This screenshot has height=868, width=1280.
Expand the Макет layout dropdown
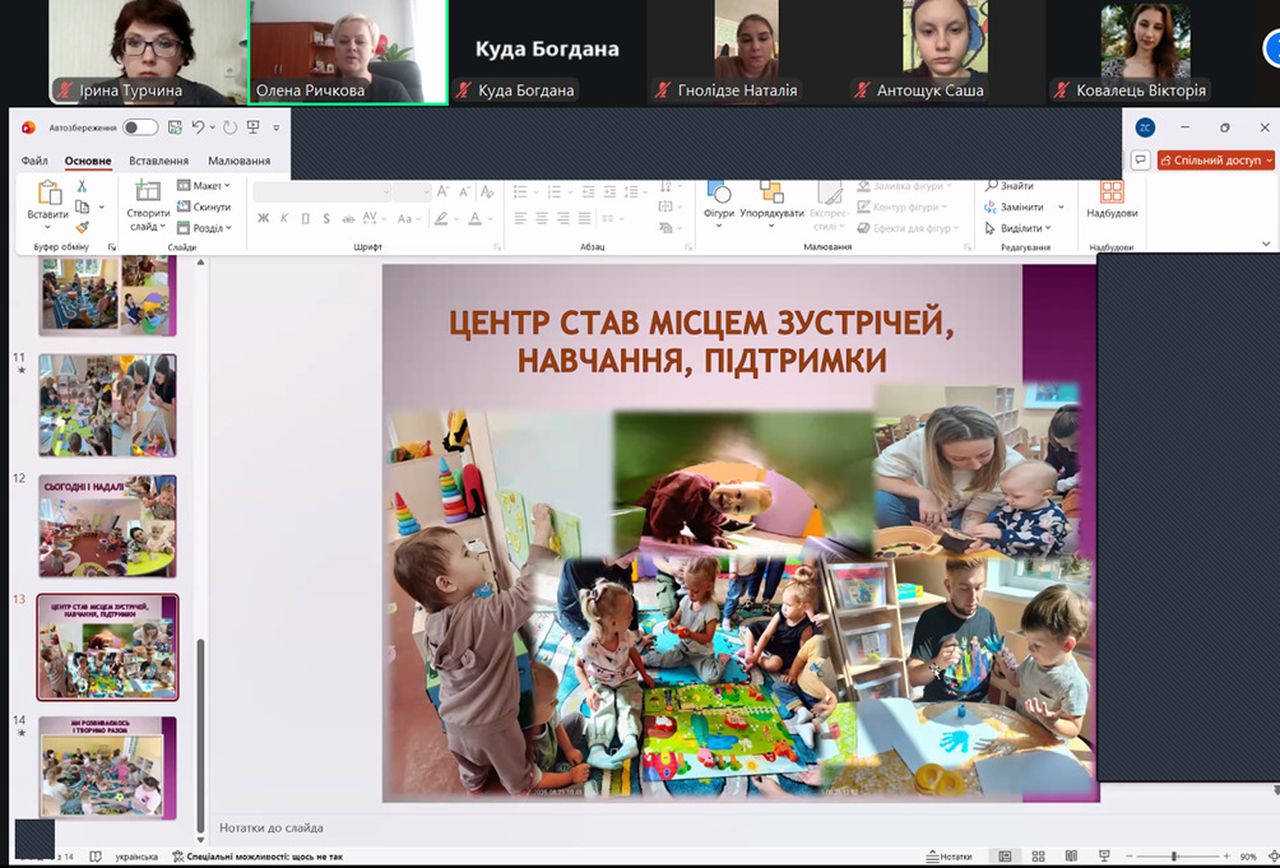(x=204, y=185)
